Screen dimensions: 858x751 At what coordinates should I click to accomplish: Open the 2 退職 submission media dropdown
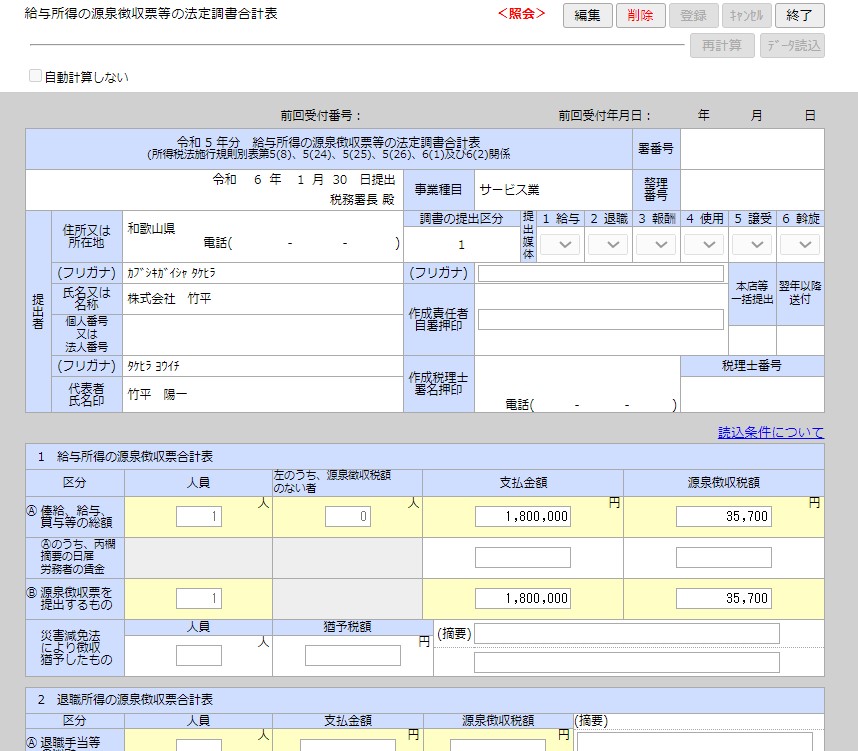pyautogui.click(x=608, y=244)
